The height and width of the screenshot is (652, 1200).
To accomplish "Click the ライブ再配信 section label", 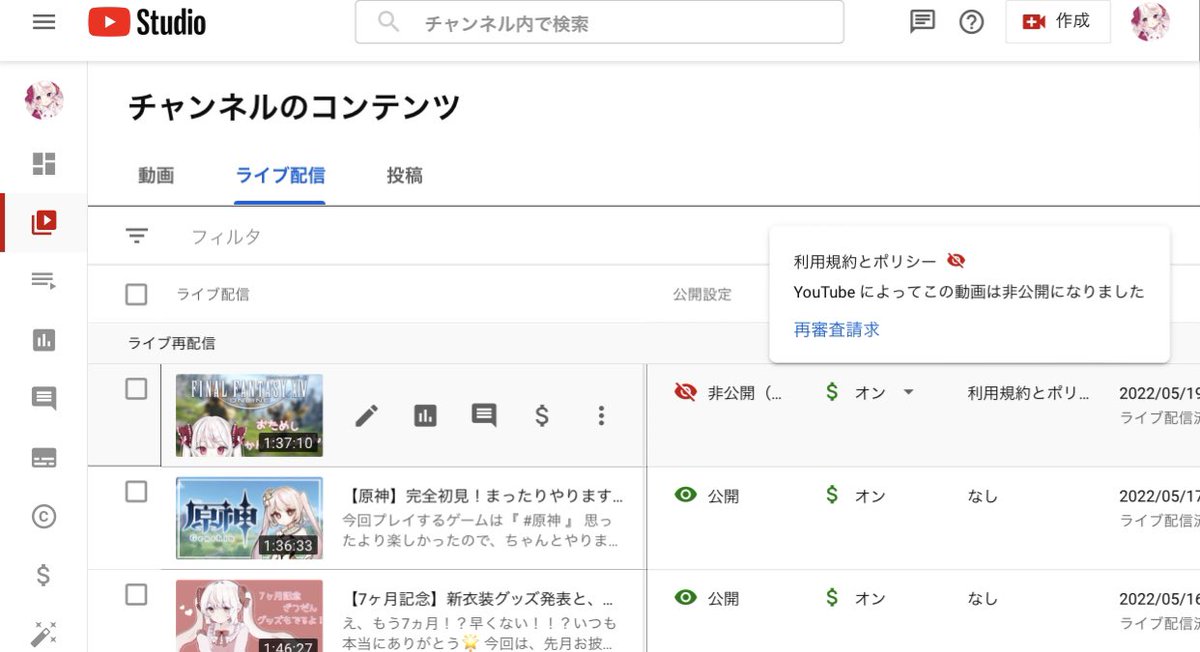I will (x=171, y=343).
